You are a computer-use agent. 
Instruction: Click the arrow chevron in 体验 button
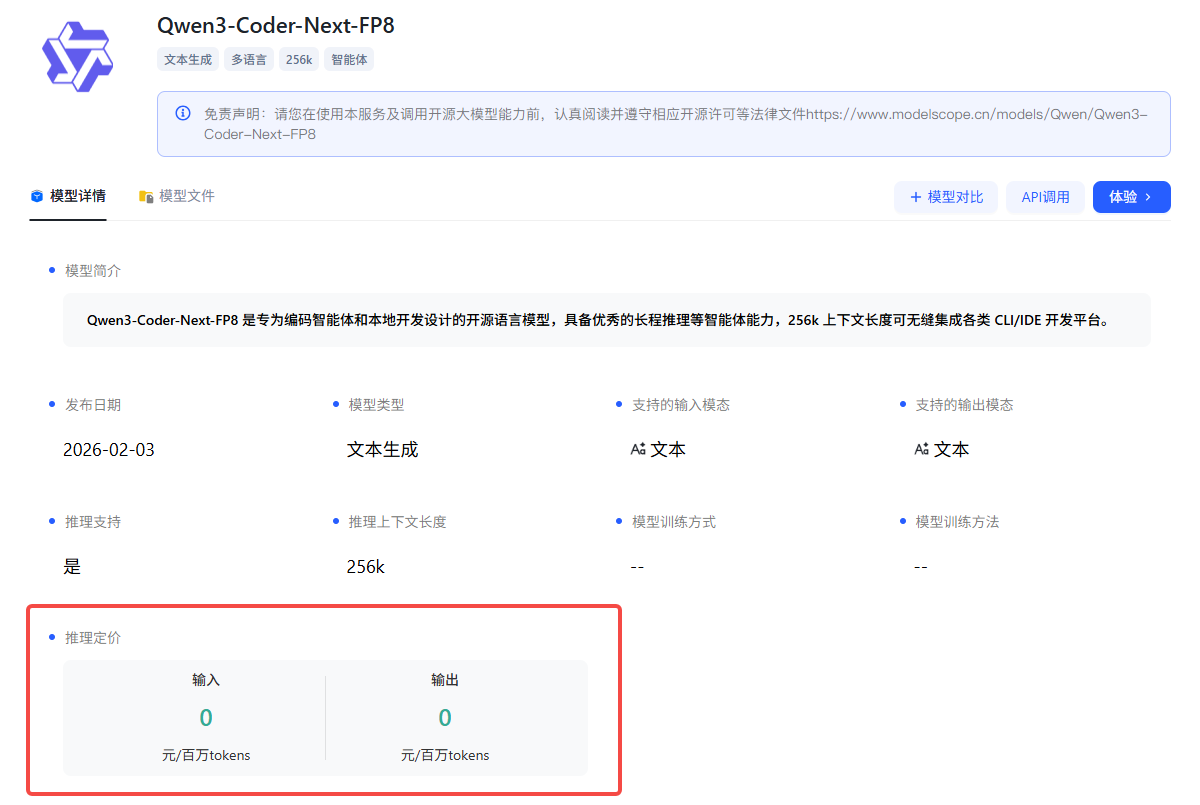[1148, 197]
